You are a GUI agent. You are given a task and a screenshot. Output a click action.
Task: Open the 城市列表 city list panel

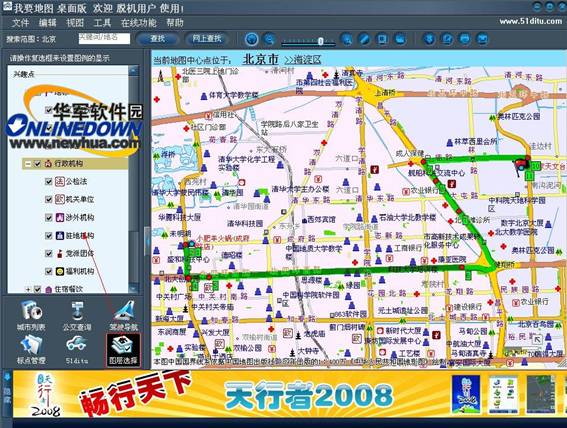click(x=31, y=315)
